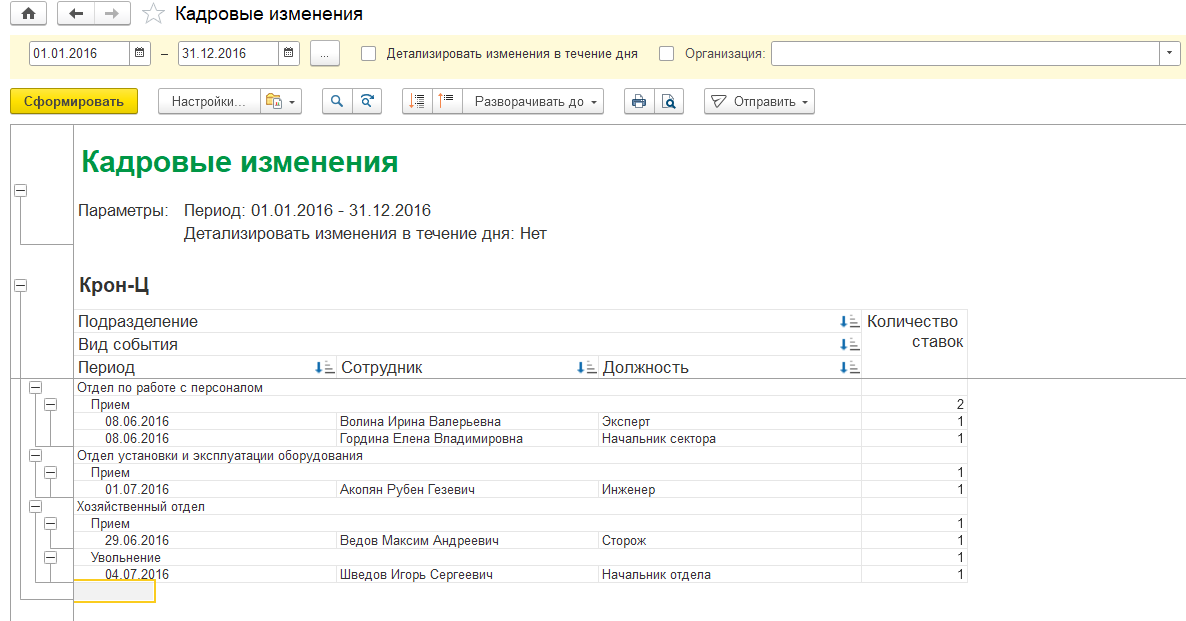Screen dimensions: 1186x621
Task: Open calendar for end date 31.12.2016
Action: [288, 54]
